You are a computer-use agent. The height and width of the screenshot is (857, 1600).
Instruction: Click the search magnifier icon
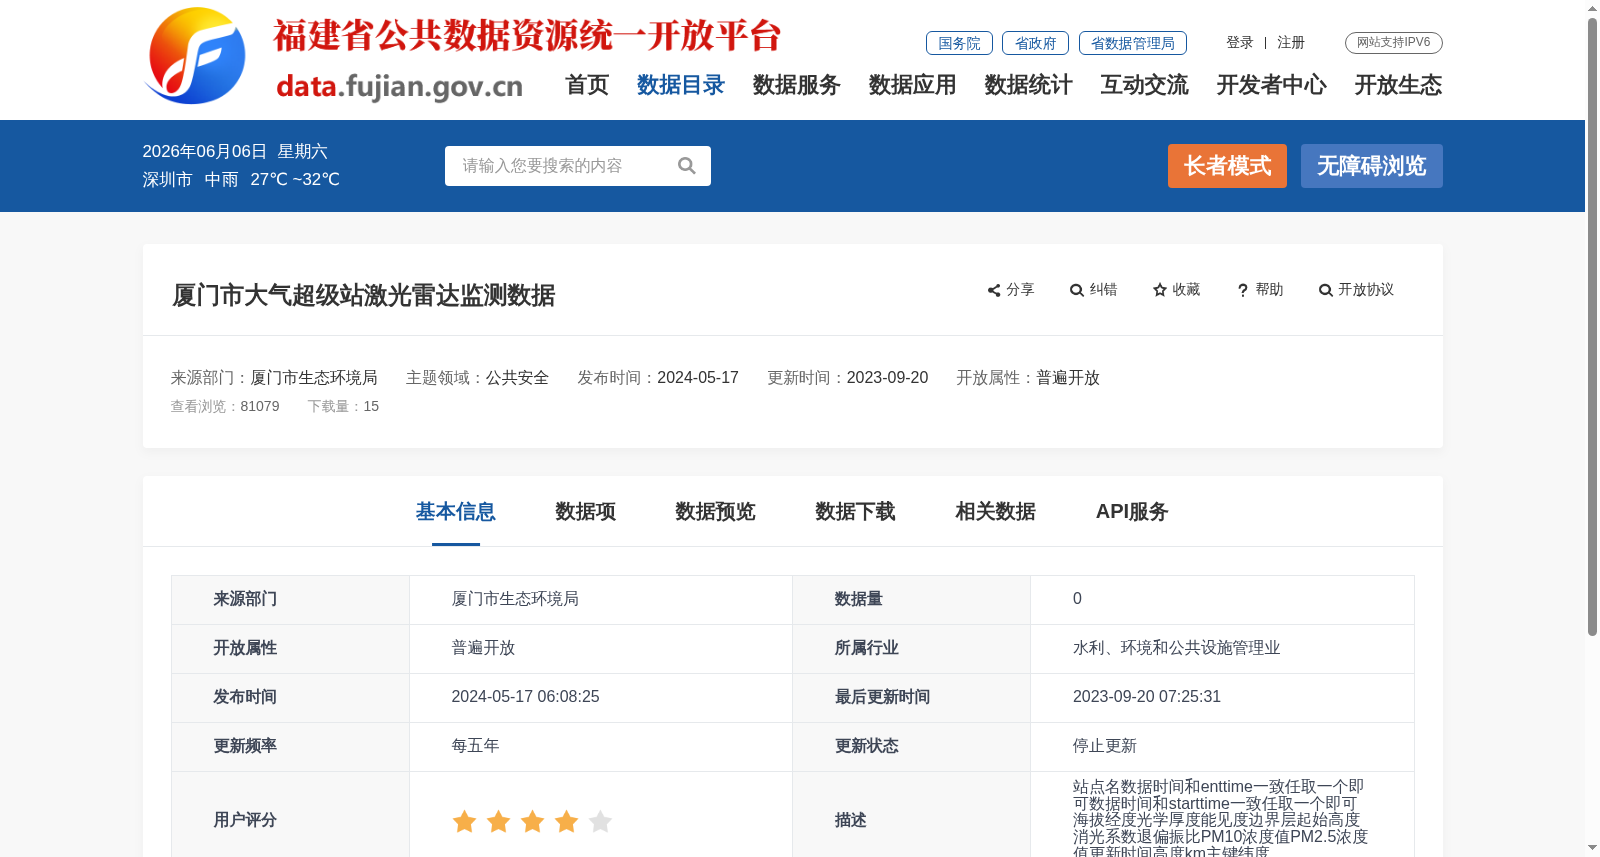(686, 166)
